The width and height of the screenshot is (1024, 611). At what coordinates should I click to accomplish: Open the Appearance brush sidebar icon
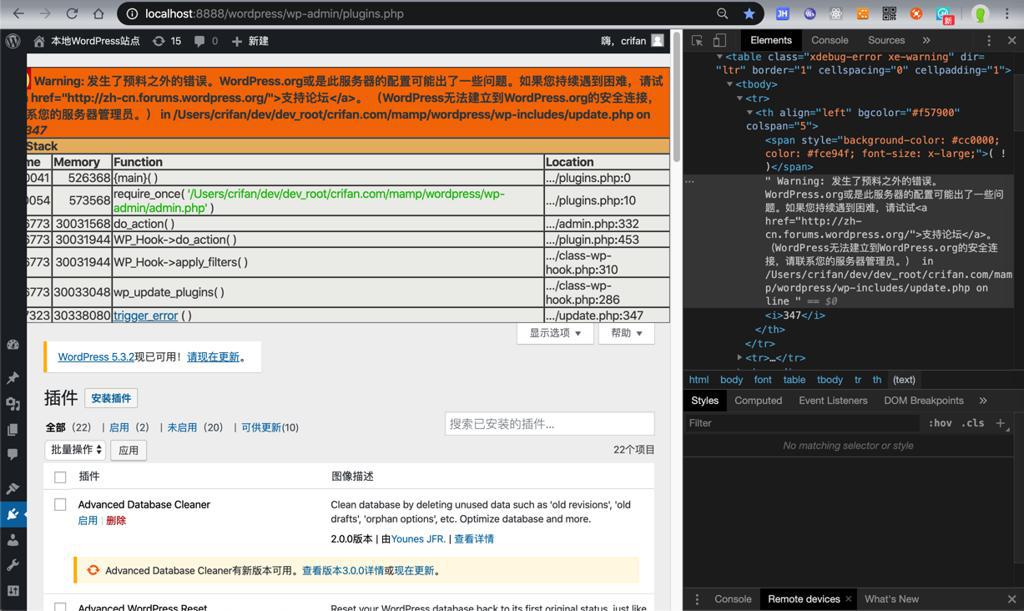coord(13,488)
